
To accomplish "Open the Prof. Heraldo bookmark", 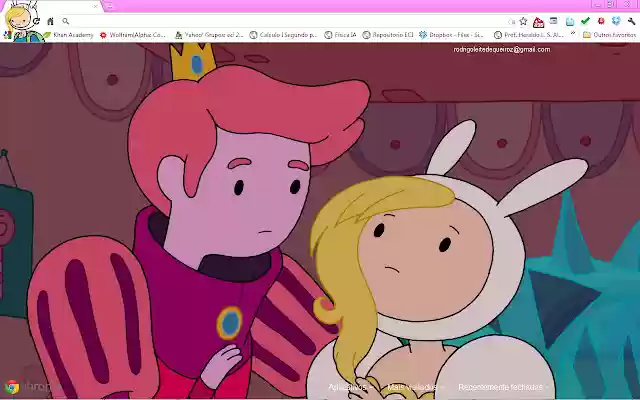I will 529,35.
